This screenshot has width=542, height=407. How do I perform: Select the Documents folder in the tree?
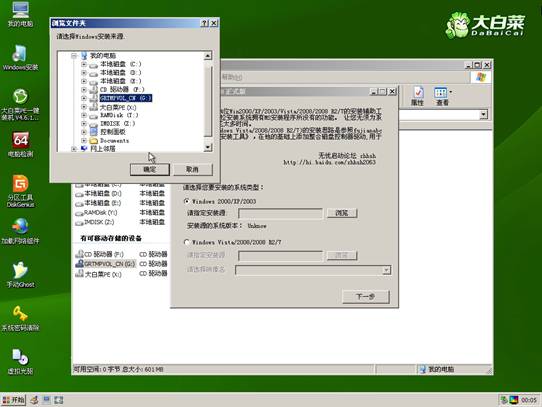tap(114, 141)
